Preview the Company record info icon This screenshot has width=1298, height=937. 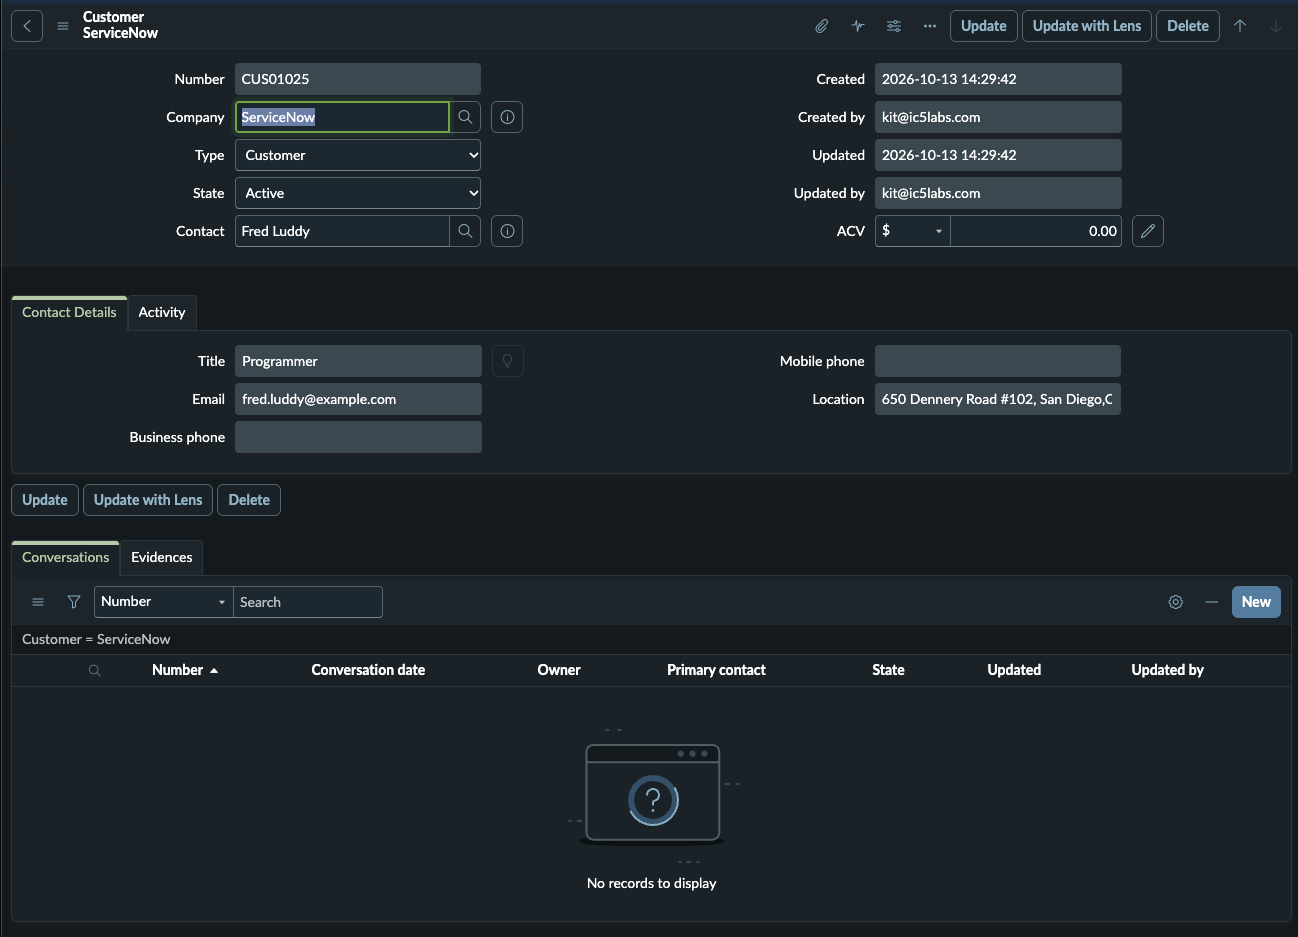click(507, 117)
